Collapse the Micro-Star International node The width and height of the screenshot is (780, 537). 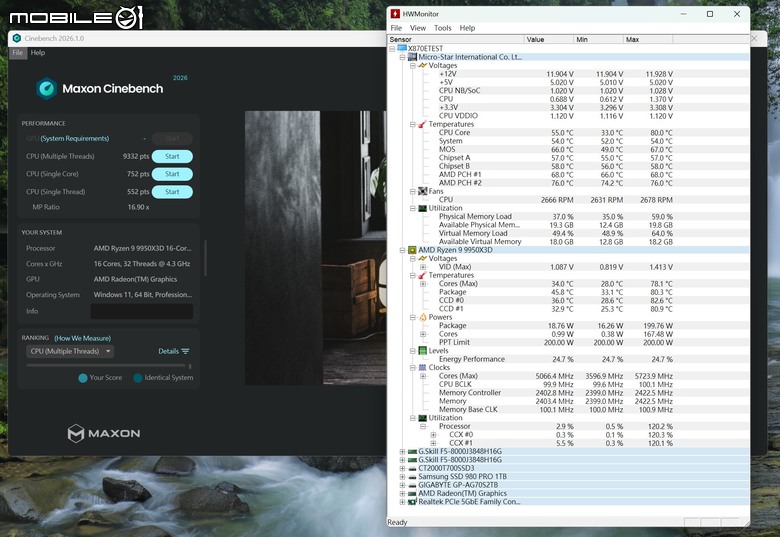point(402,57)
